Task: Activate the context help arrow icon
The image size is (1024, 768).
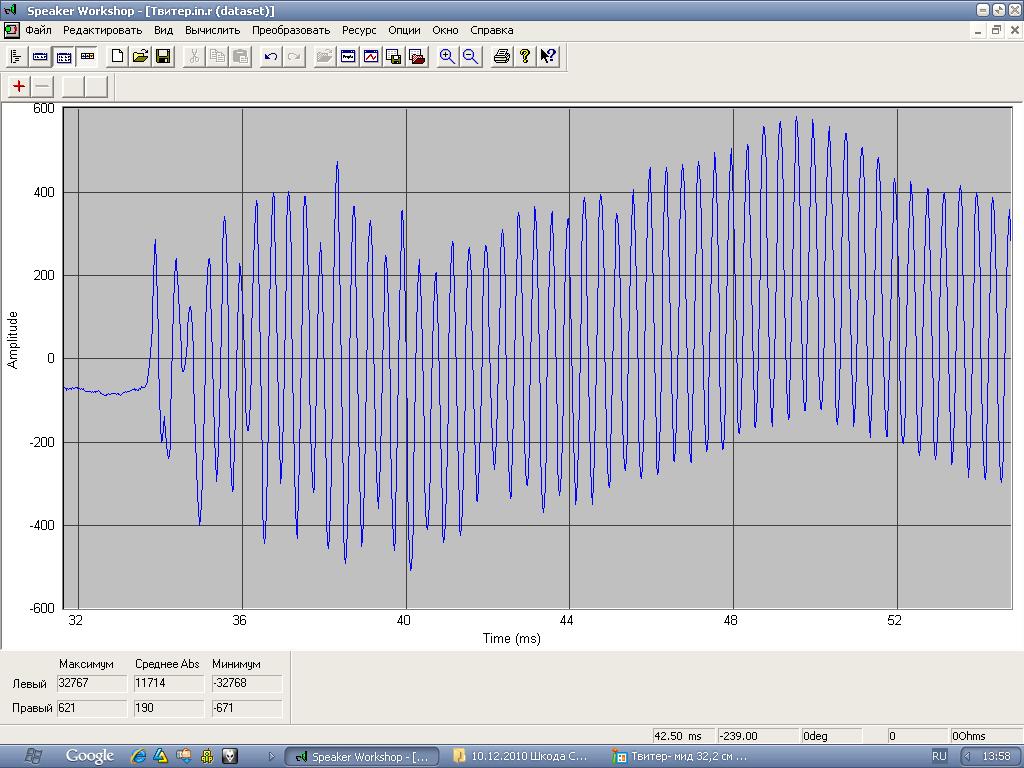Action: tap(547, 57)
